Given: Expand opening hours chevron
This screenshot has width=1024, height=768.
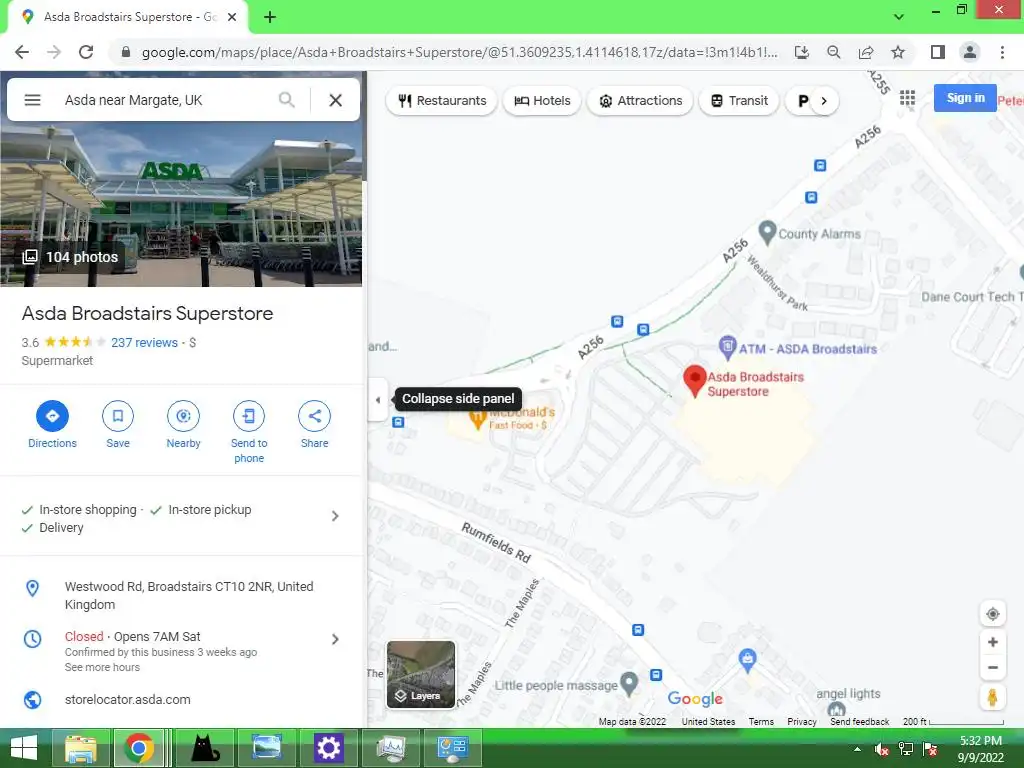Looking at the screenshot, I should [x=335, y=639].
